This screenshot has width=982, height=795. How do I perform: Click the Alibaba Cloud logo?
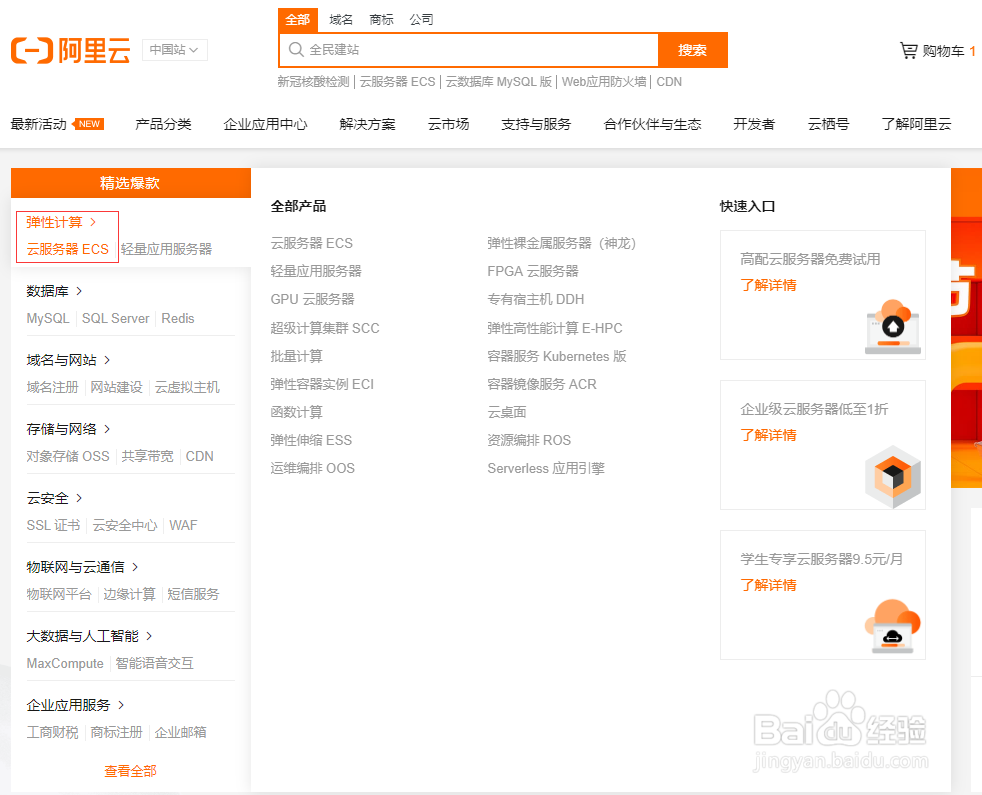click(x=70, y=50)
